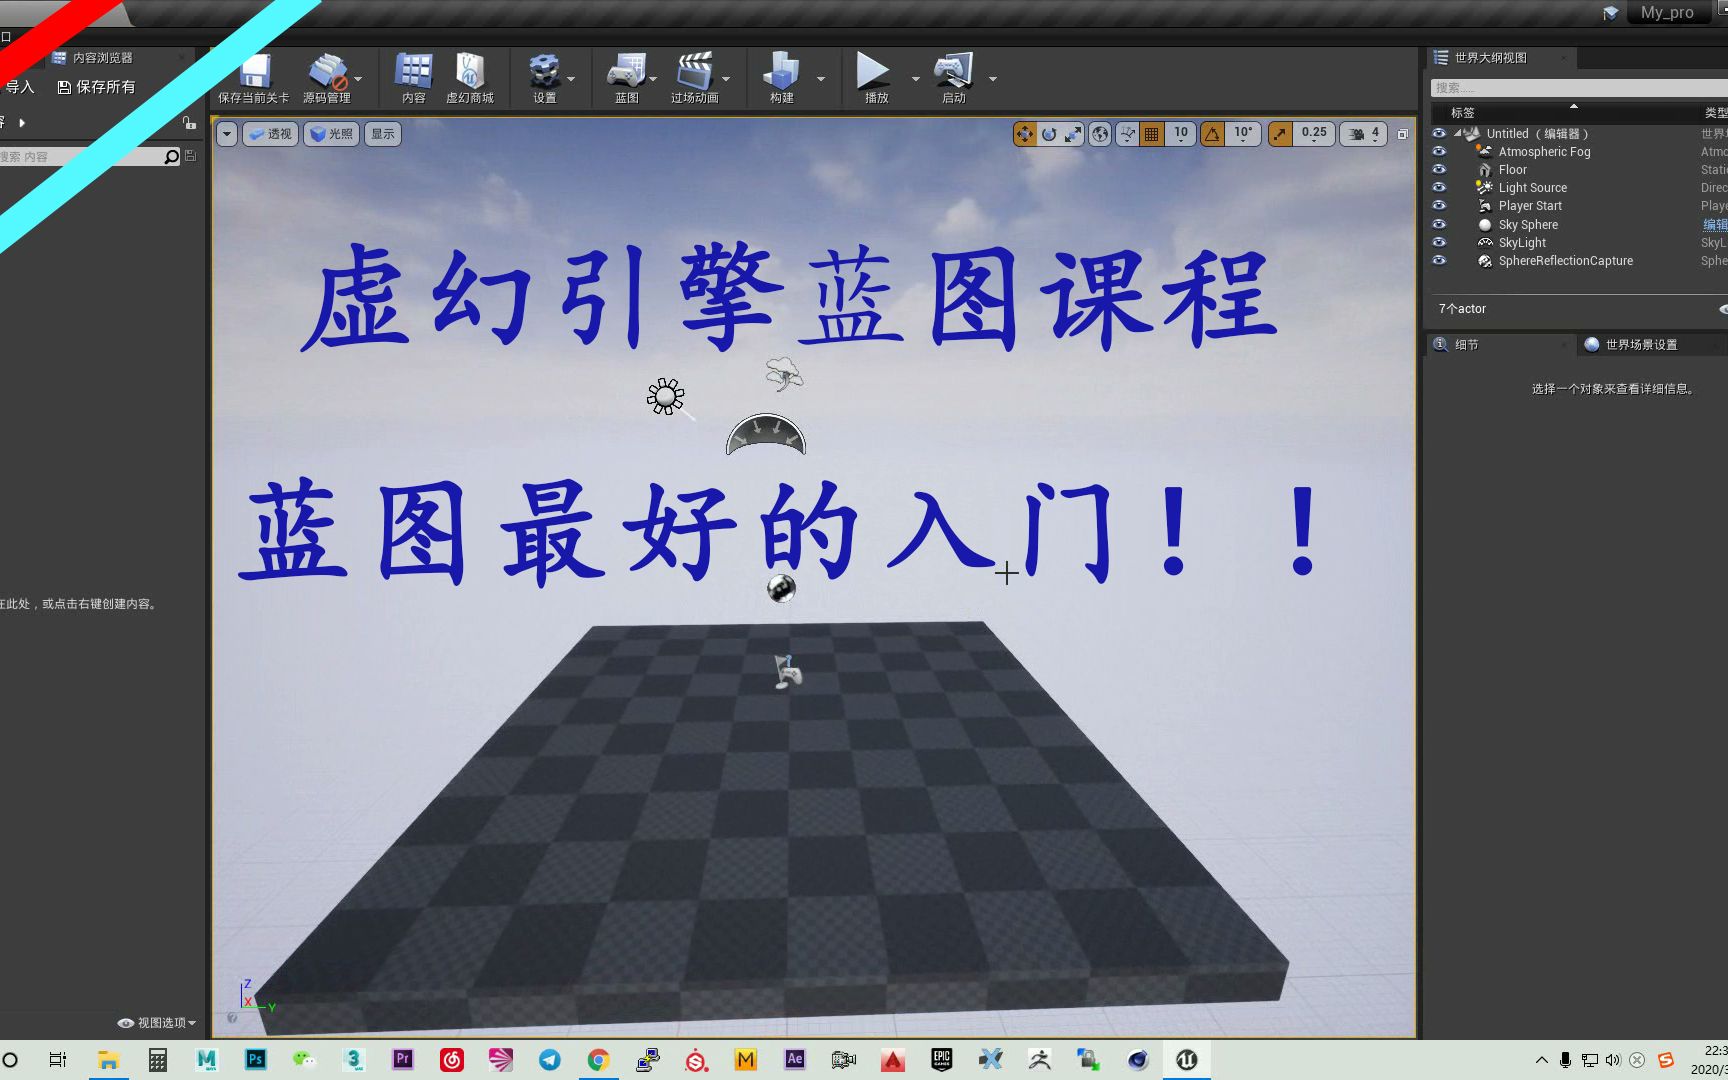
Task: Click Import (导入) button in content browser
Action: (x=18, y=87)
